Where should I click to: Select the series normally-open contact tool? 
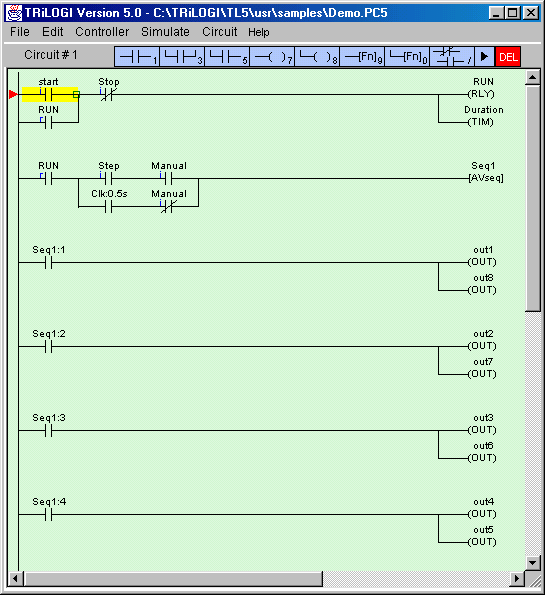tap(137, 57)
